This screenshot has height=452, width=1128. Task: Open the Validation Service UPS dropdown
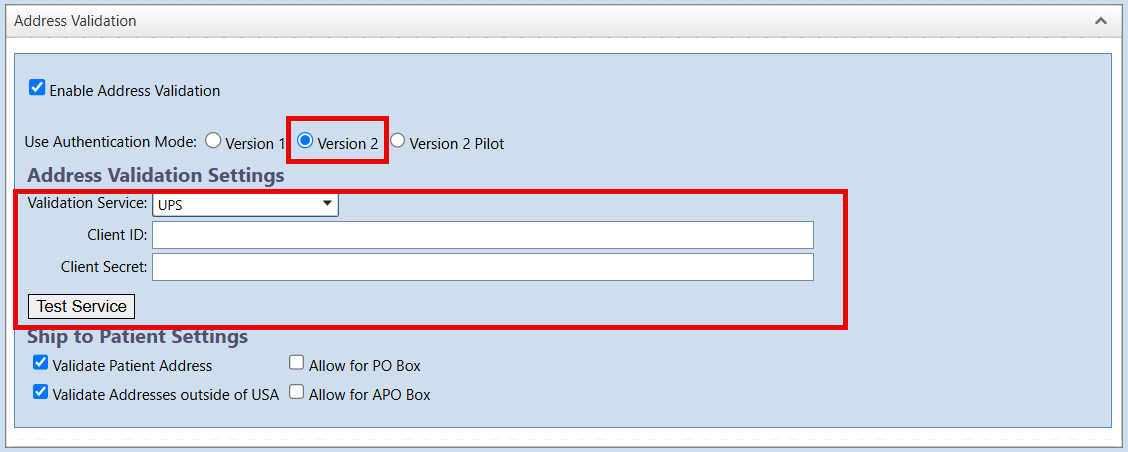[245, 204]
